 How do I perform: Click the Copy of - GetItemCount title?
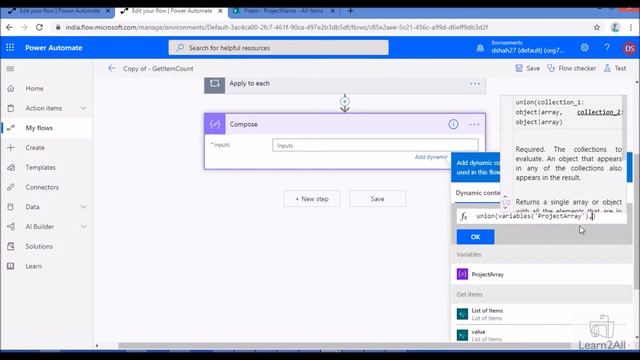tap(158, 69)
